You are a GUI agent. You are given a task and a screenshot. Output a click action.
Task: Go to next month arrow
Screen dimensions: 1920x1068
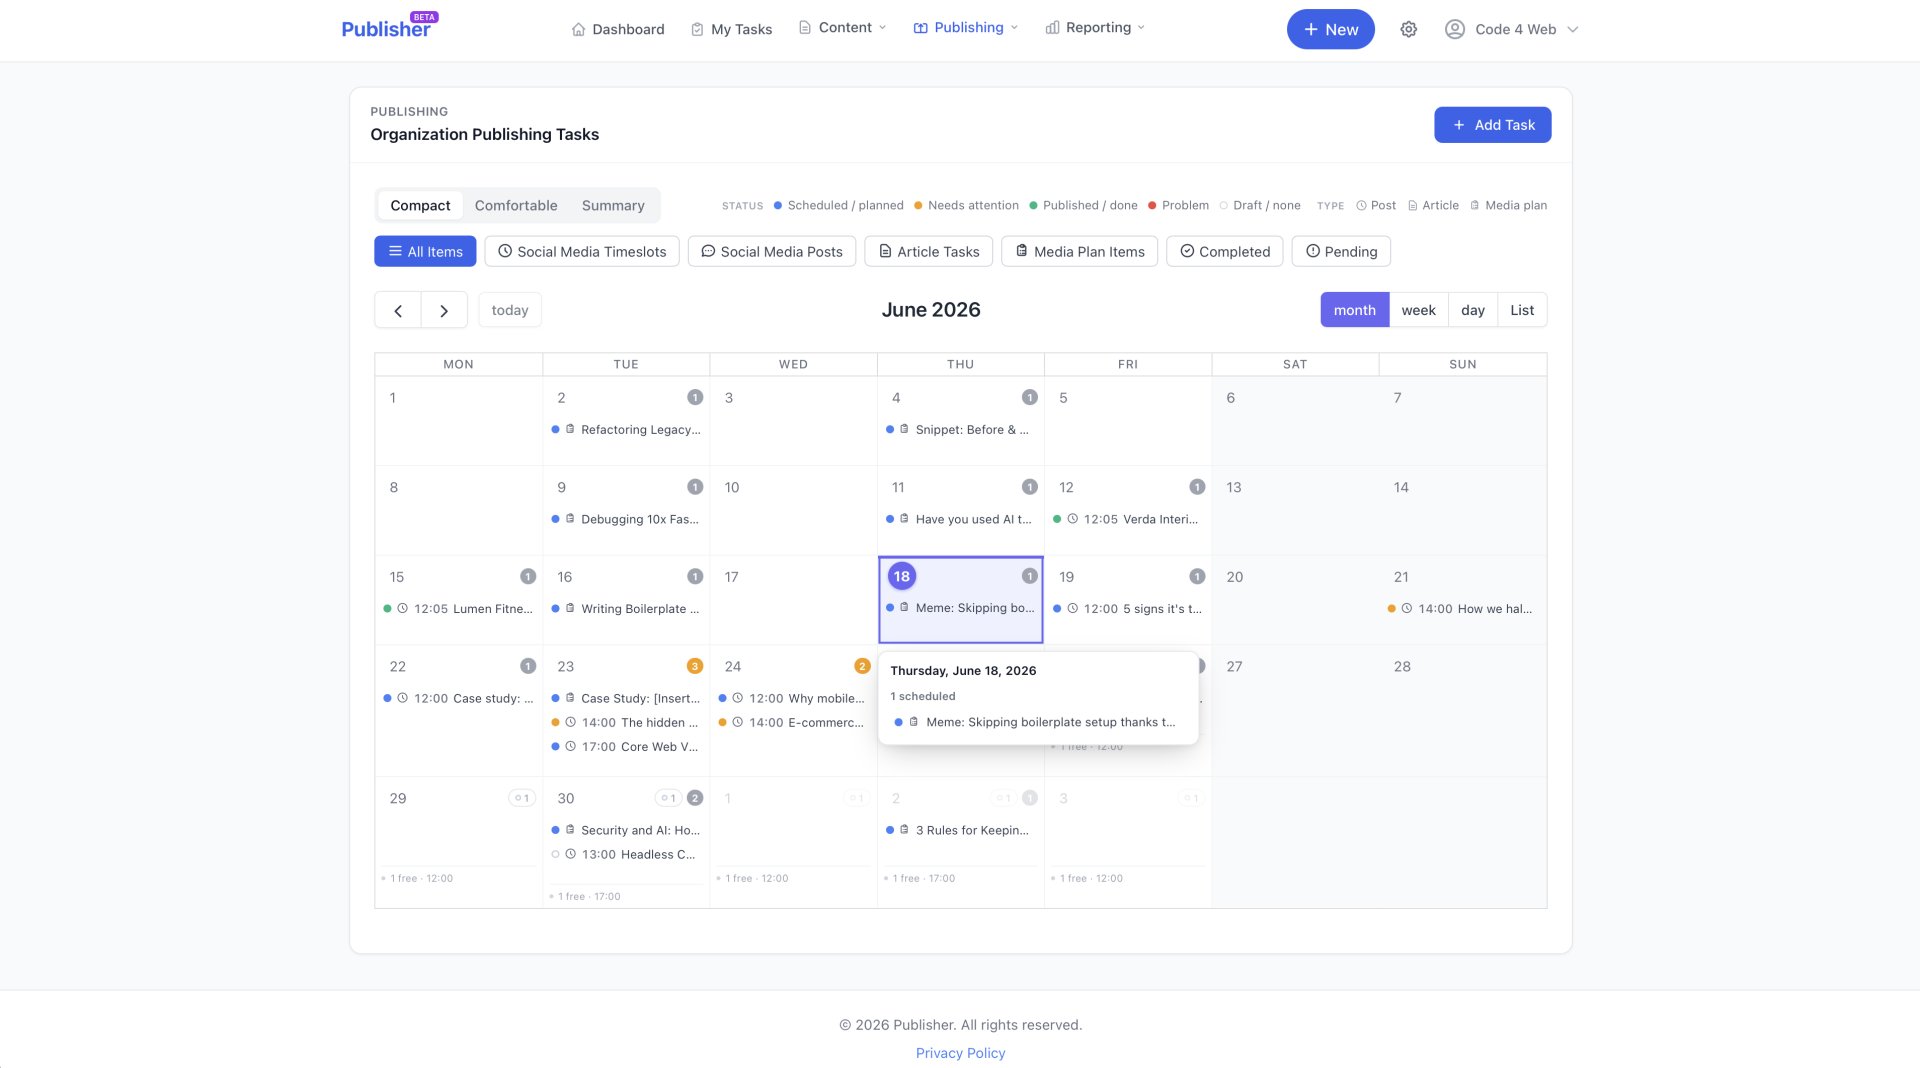coord(444,310)
